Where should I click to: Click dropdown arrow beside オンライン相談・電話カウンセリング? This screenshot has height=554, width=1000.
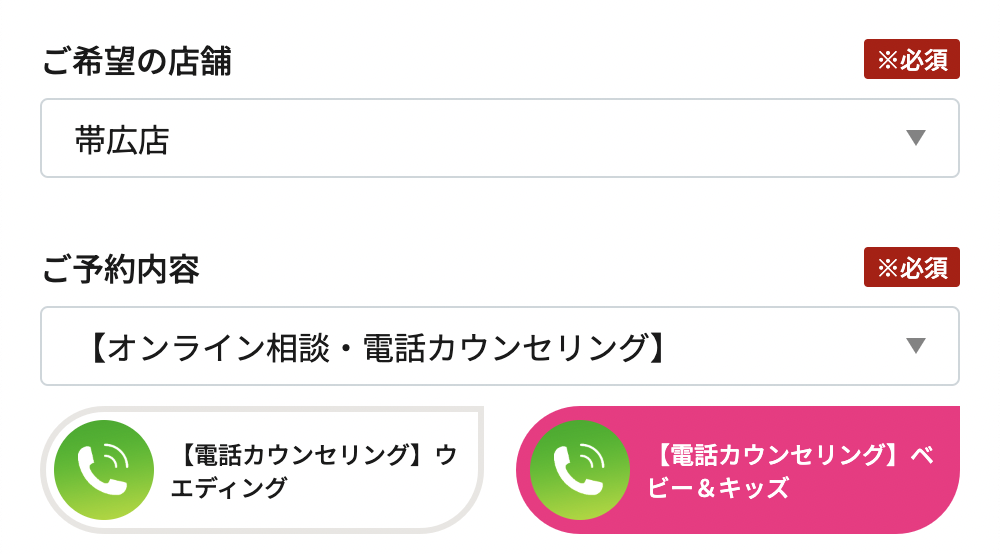tap(916, 346)
